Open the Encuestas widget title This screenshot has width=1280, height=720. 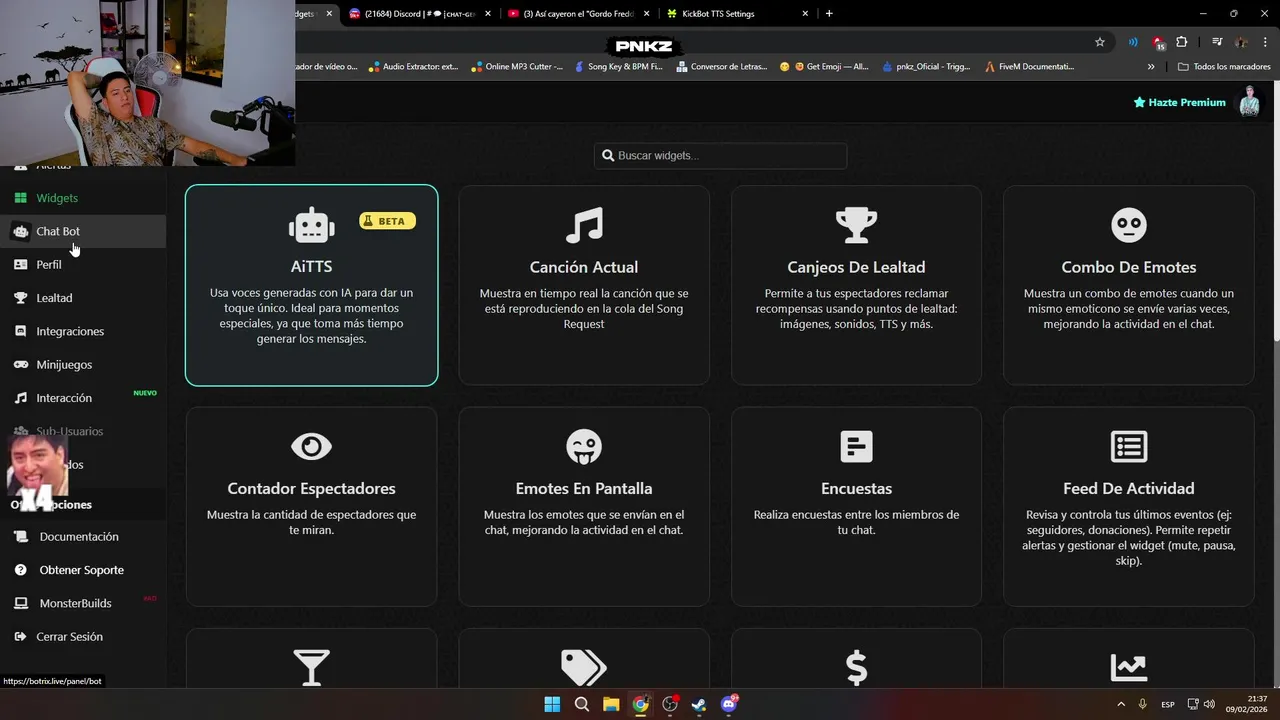click(x=856, y=488)
